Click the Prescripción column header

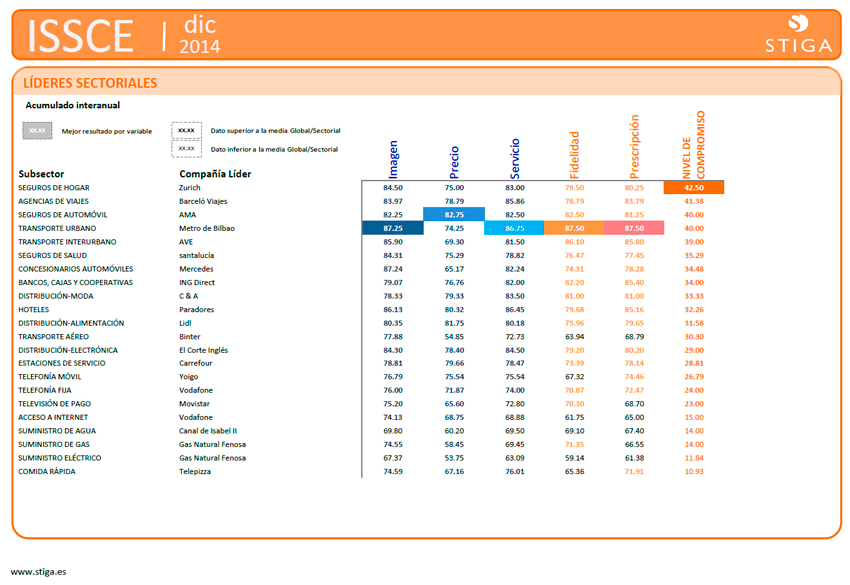pos(634,146)
